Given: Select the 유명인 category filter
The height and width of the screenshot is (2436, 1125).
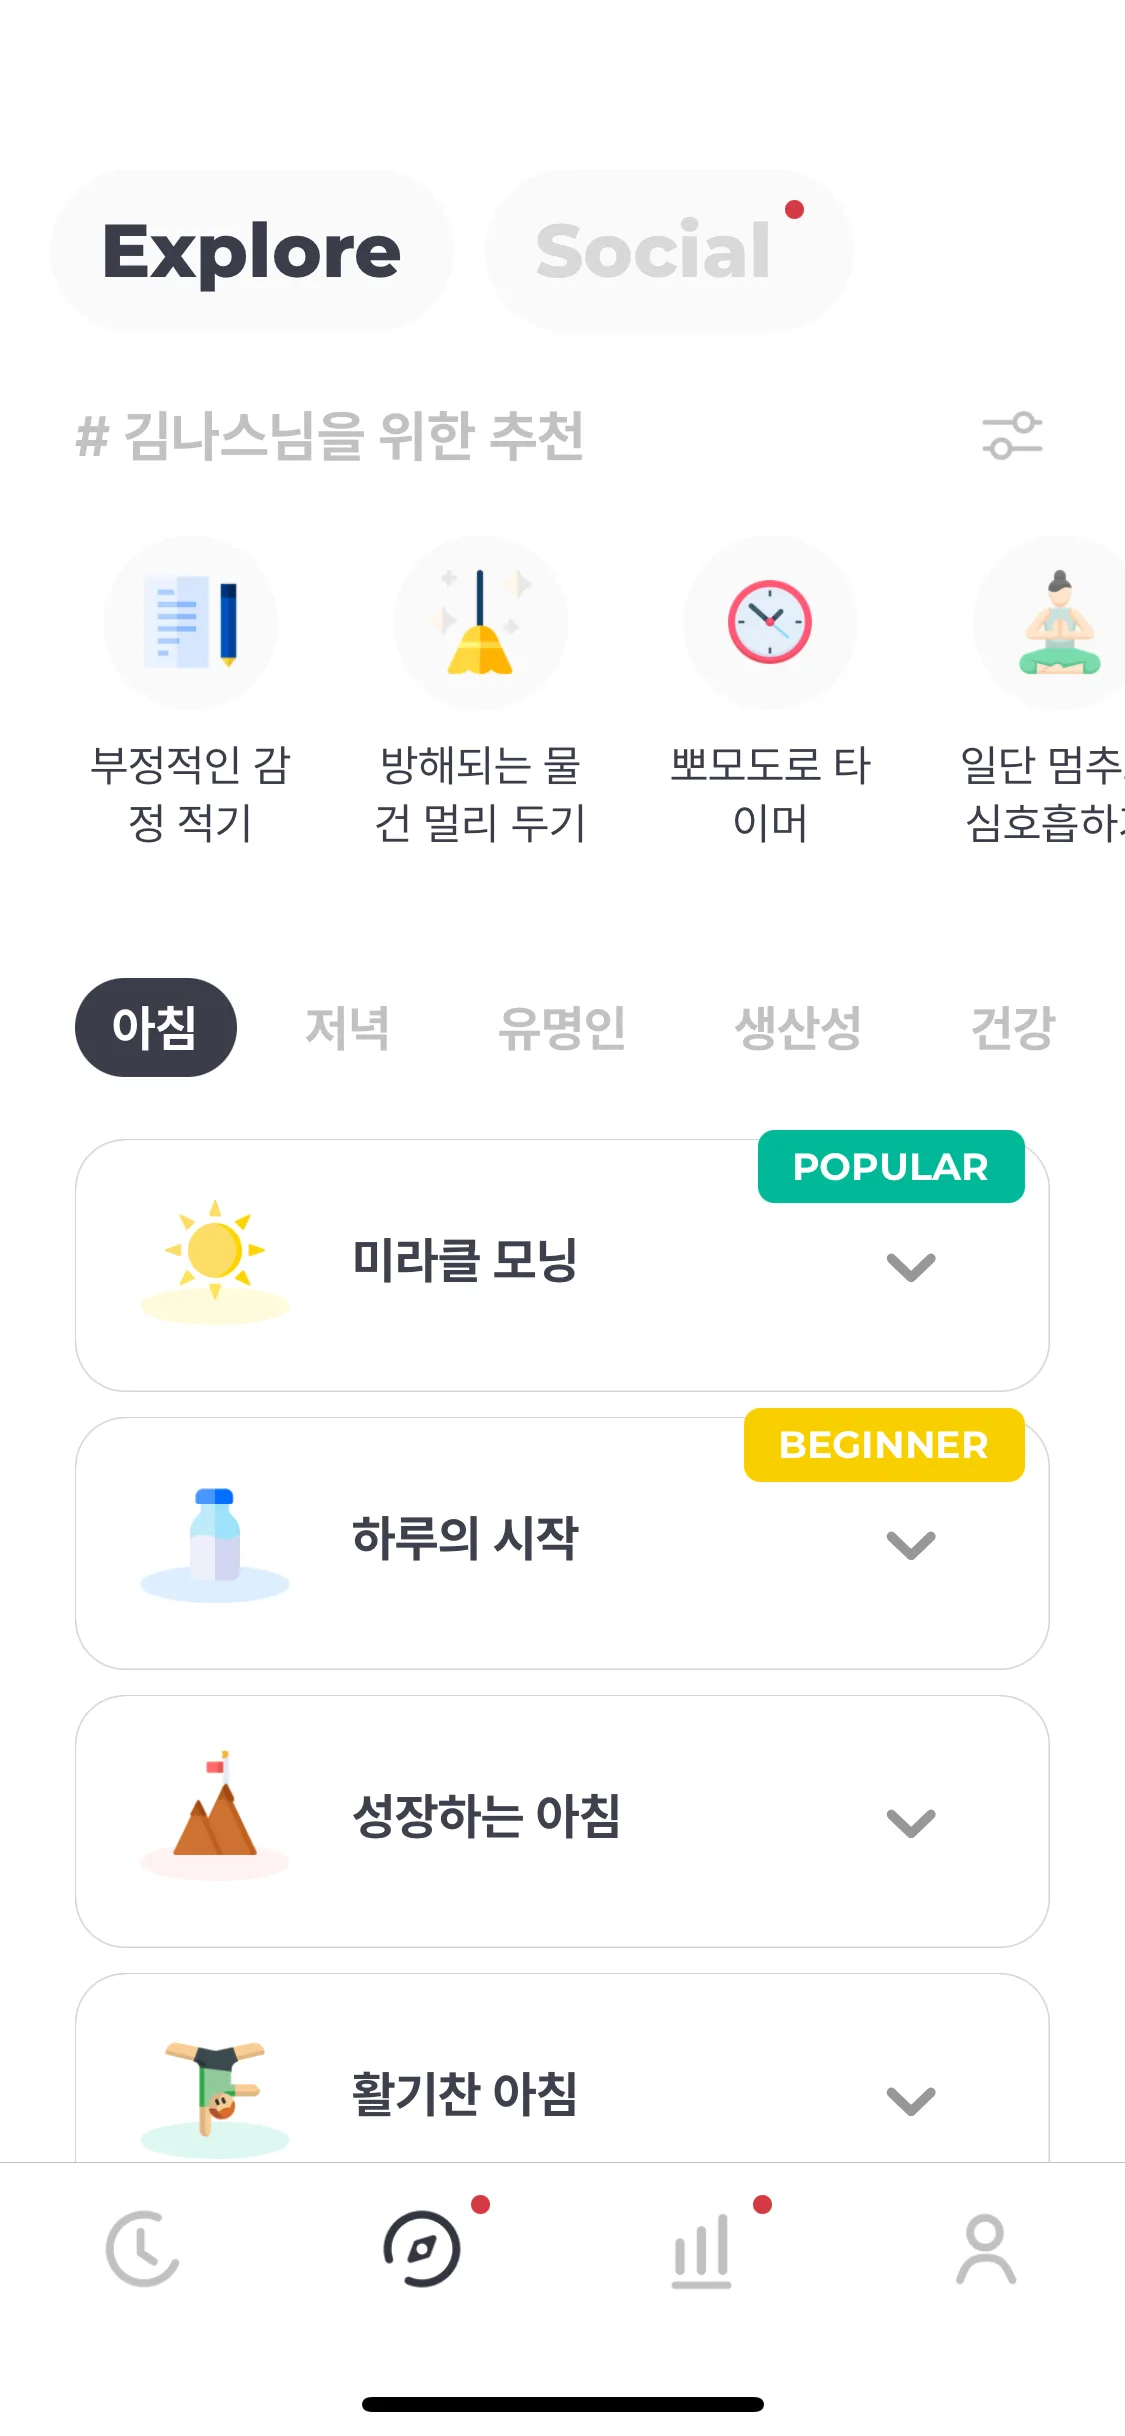Looking at the screenshot, I should coord(562,1028).
